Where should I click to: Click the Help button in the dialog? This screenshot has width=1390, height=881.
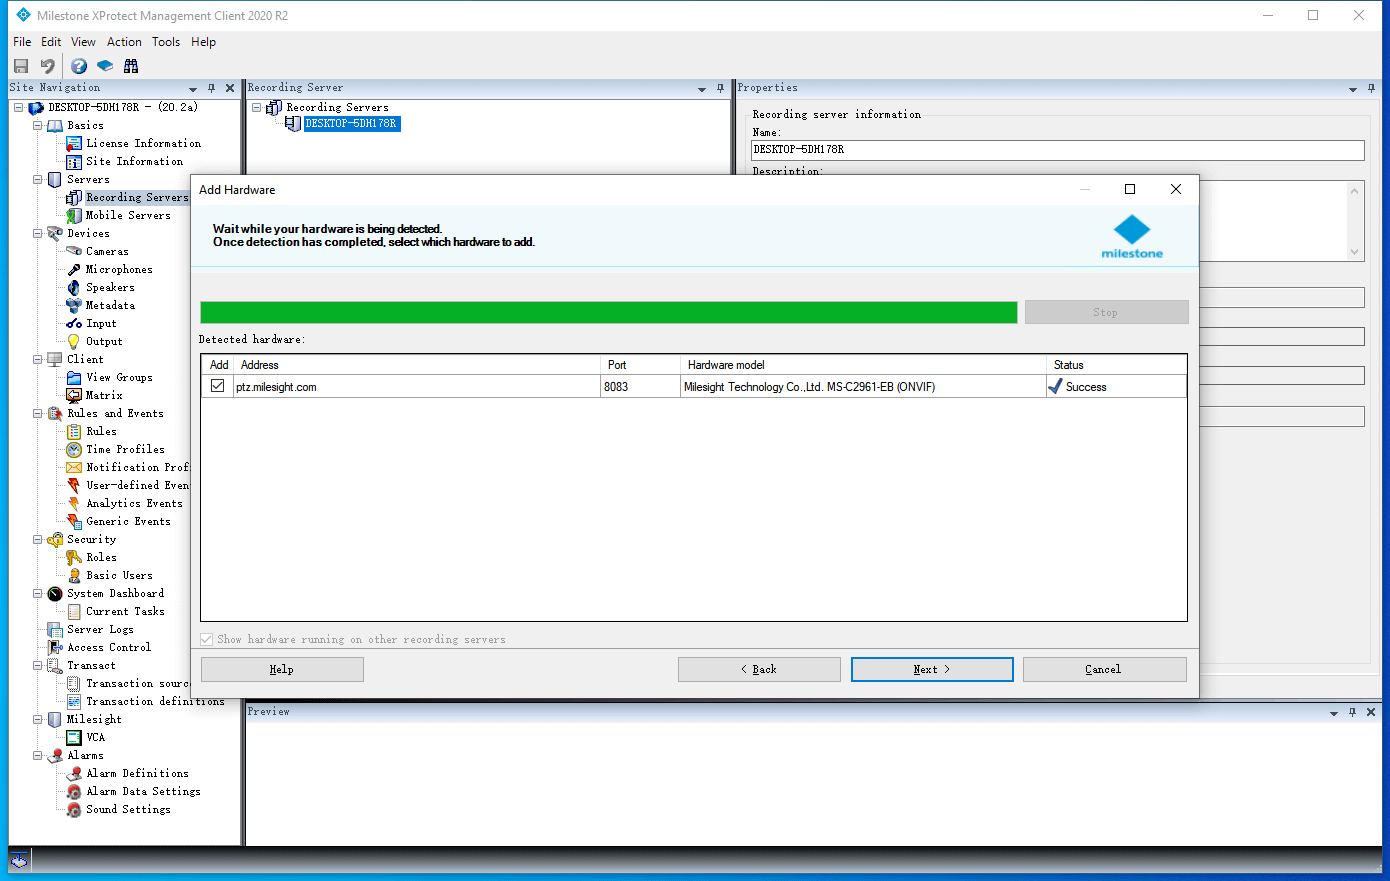(x=282, y=670)
